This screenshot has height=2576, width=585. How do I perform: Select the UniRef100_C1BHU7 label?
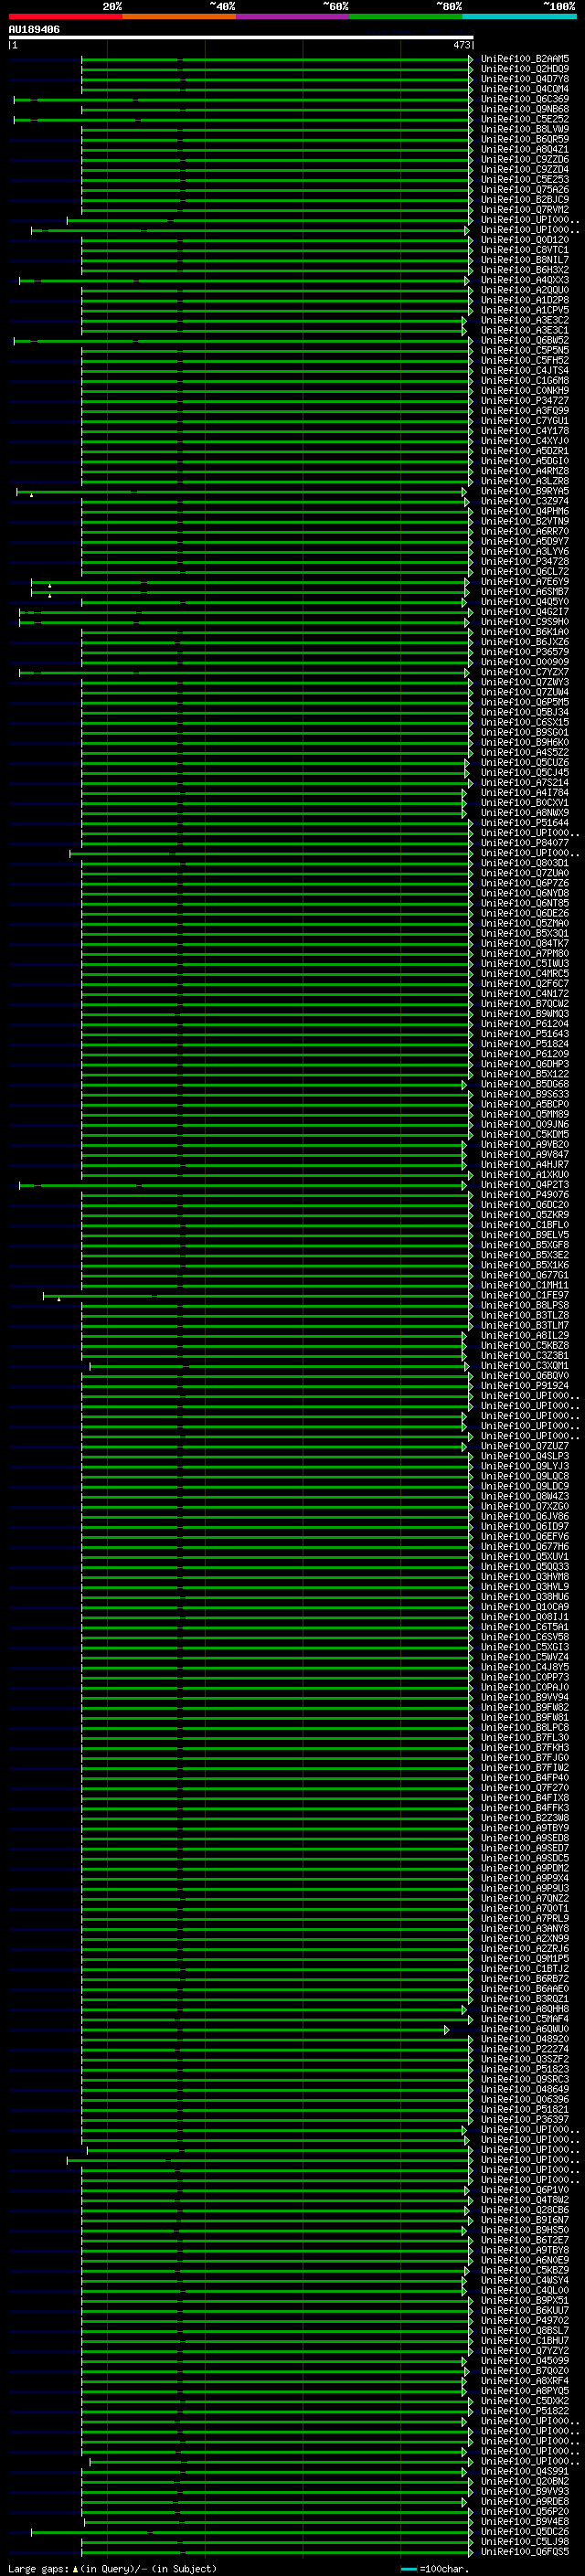525,2340
